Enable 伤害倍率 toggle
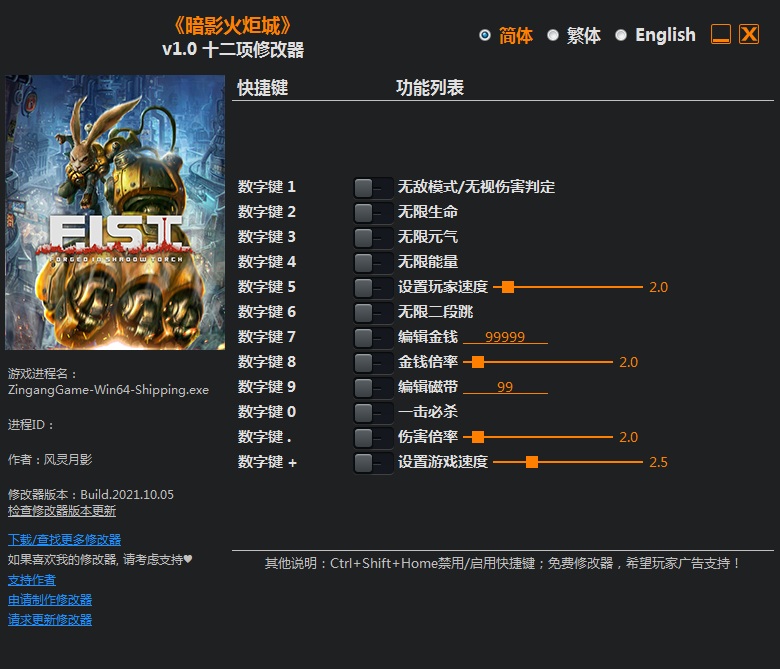This screenshot has width=780, height=669. pos(374,438)
